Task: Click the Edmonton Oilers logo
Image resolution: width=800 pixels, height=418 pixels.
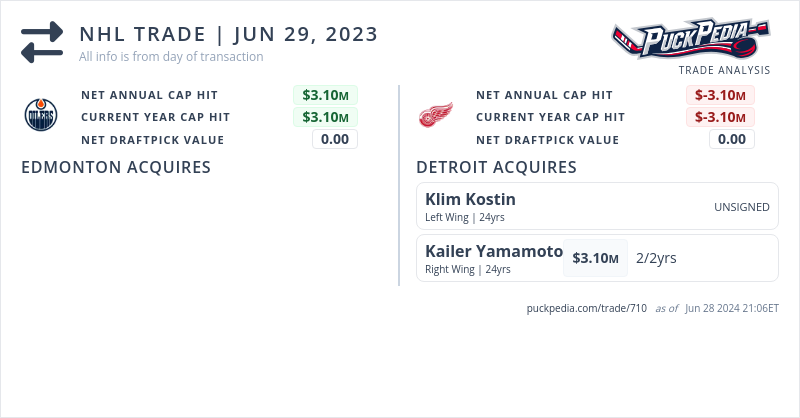Action: [40, 117]
